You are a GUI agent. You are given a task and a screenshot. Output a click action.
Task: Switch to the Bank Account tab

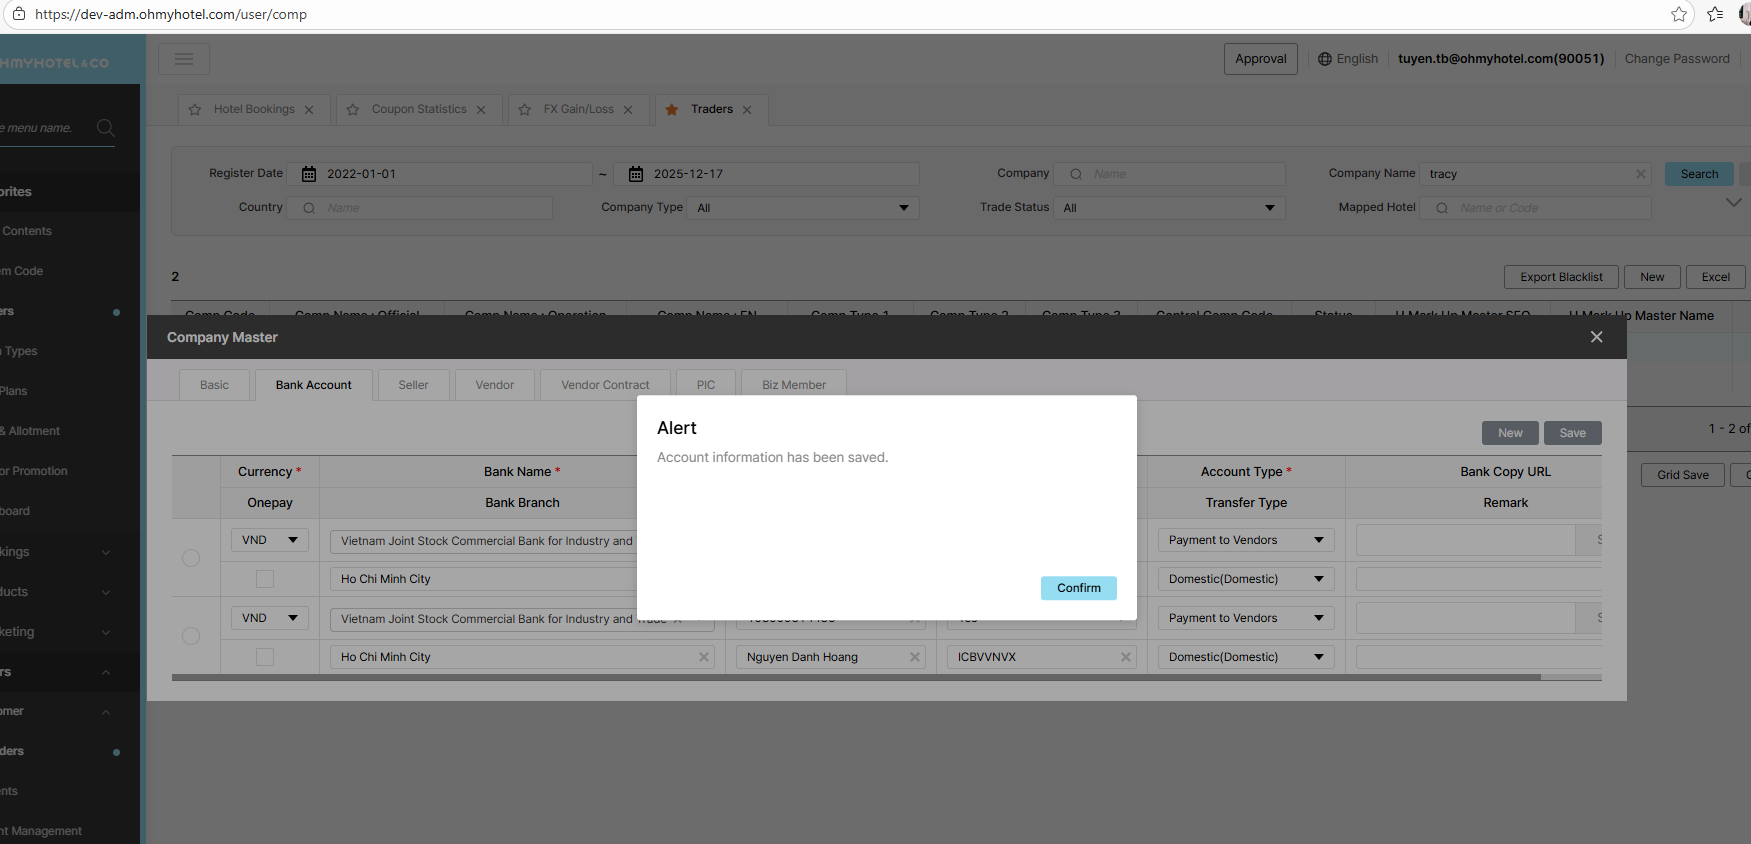coord(314,385)
